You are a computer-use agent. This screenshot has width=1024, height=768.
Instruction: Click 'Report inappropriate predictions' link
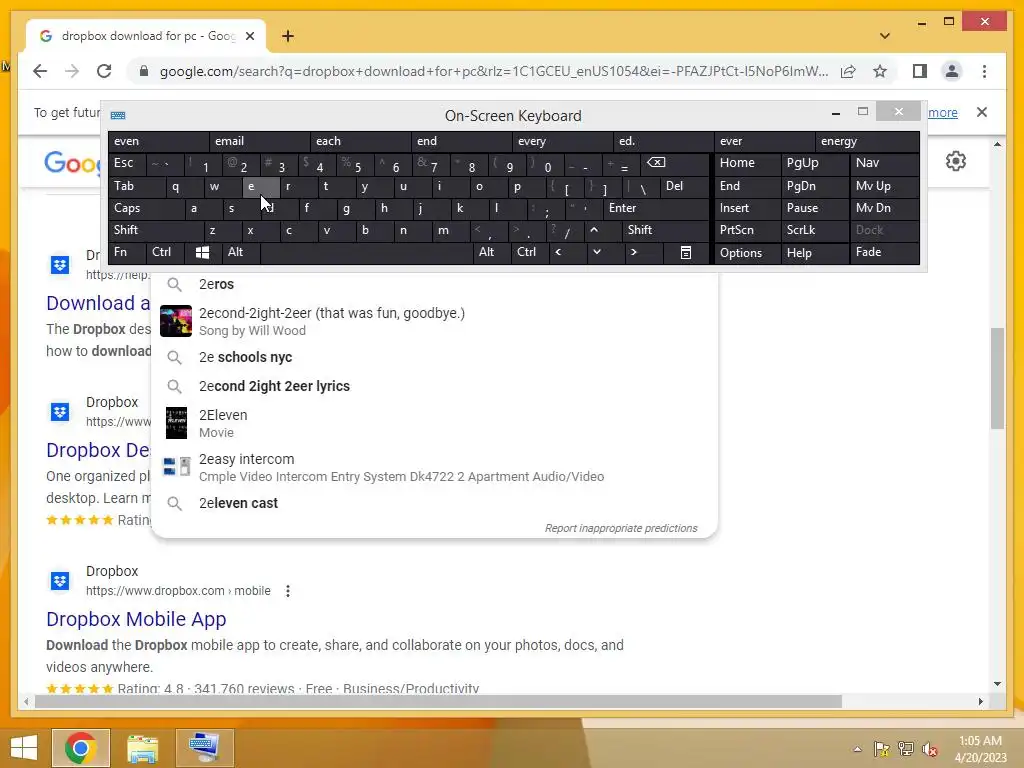tap(621, 528)
